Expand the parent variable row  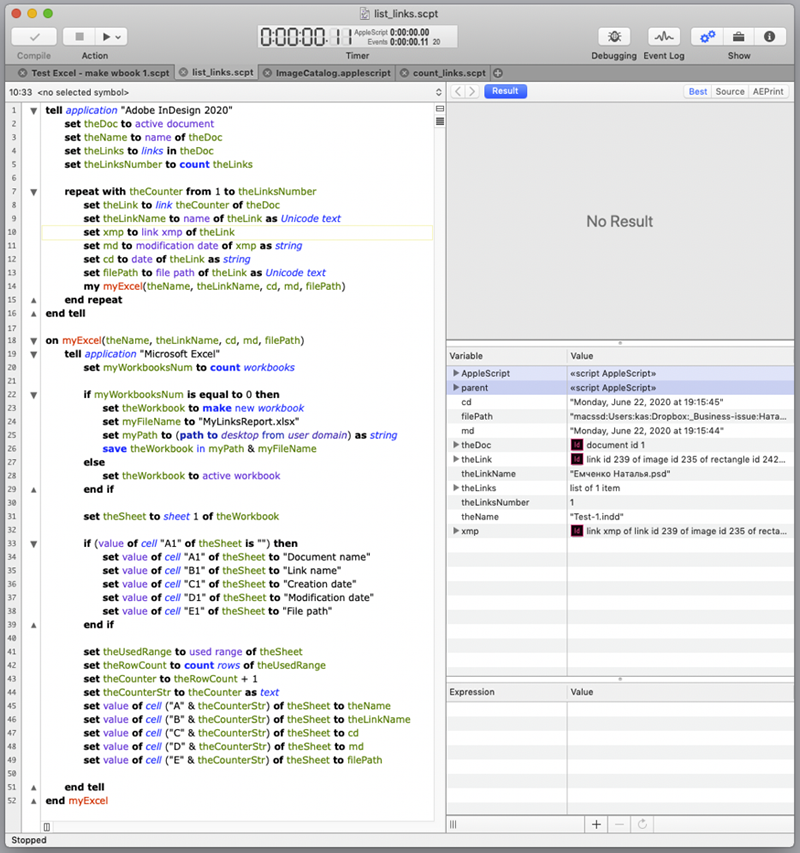456,387
